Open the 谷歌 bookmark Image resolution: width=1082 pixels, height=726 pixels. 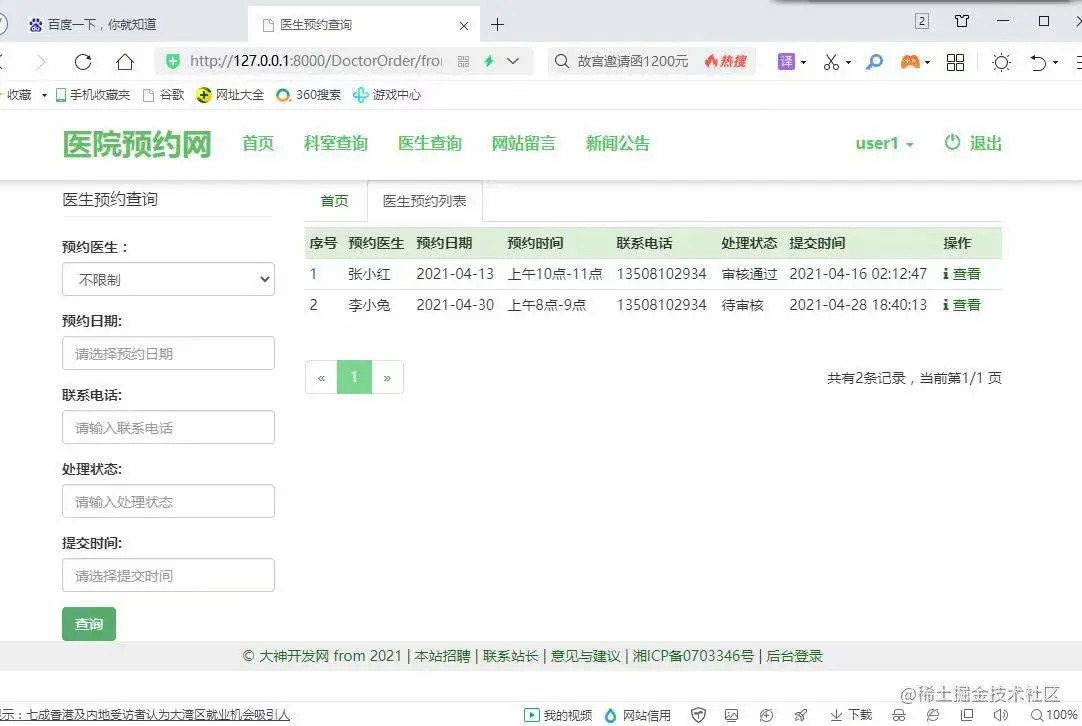point(164,95)
